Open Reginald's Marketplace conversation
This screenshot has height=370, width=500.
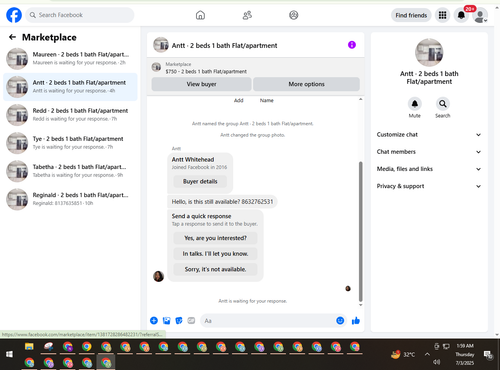[x=70, y=199]
